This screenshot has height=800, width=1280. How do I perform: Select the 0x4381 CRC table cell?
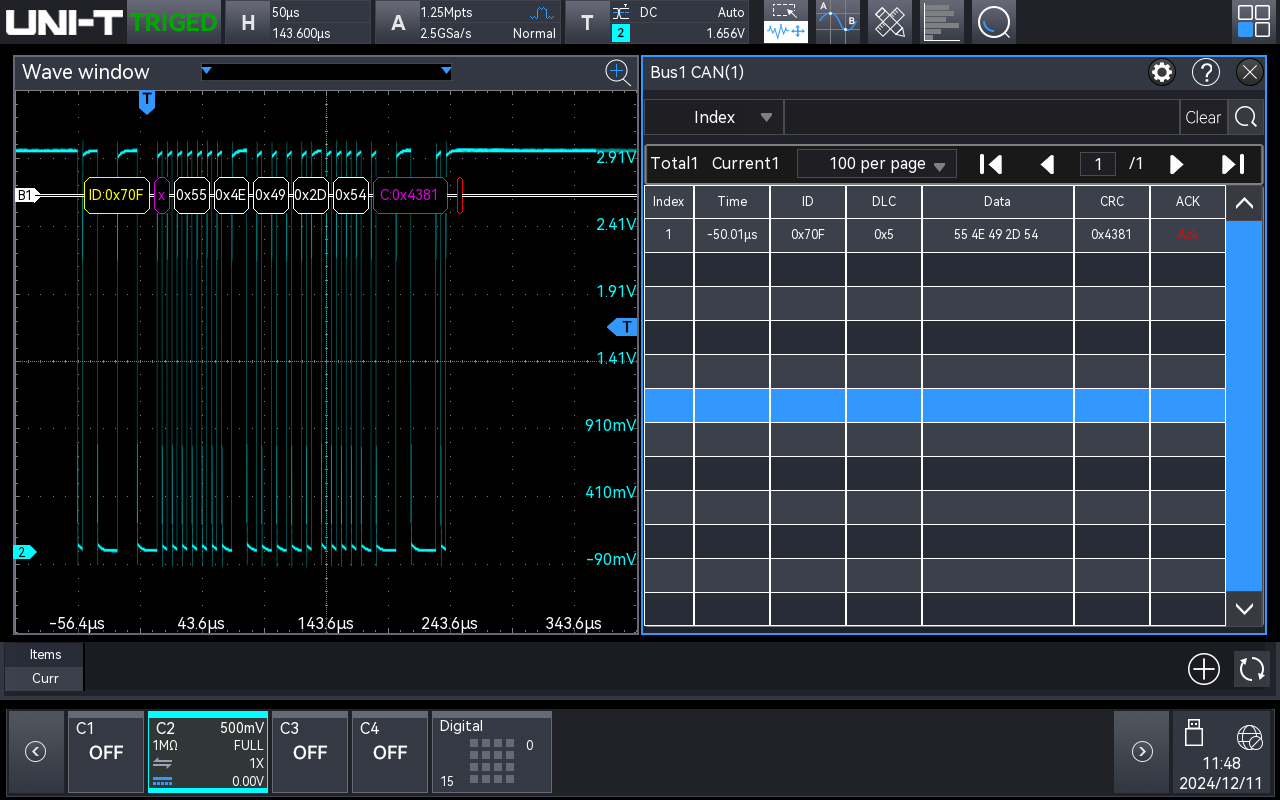(x=1112, y=235)
